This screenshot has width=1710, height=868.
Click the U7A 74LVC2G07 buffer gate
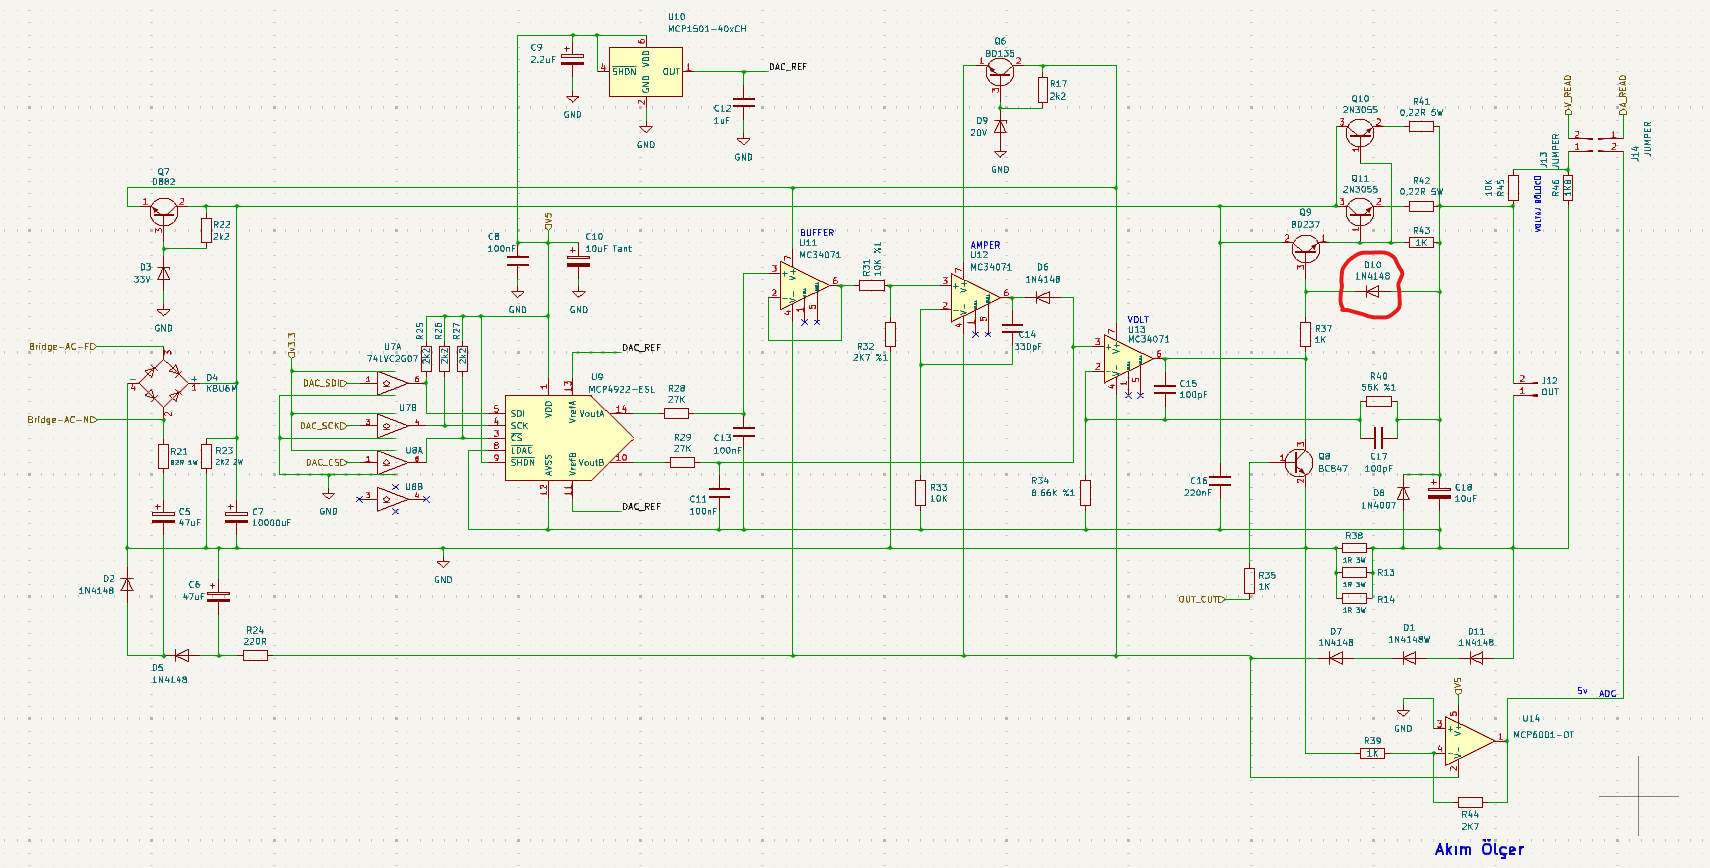pos(392,381)
